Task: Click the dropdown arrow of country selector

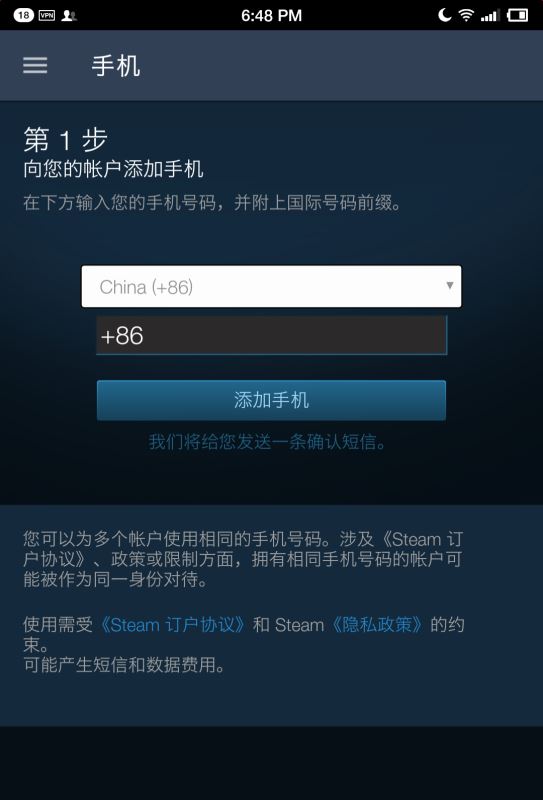Action: pos(450,285)
